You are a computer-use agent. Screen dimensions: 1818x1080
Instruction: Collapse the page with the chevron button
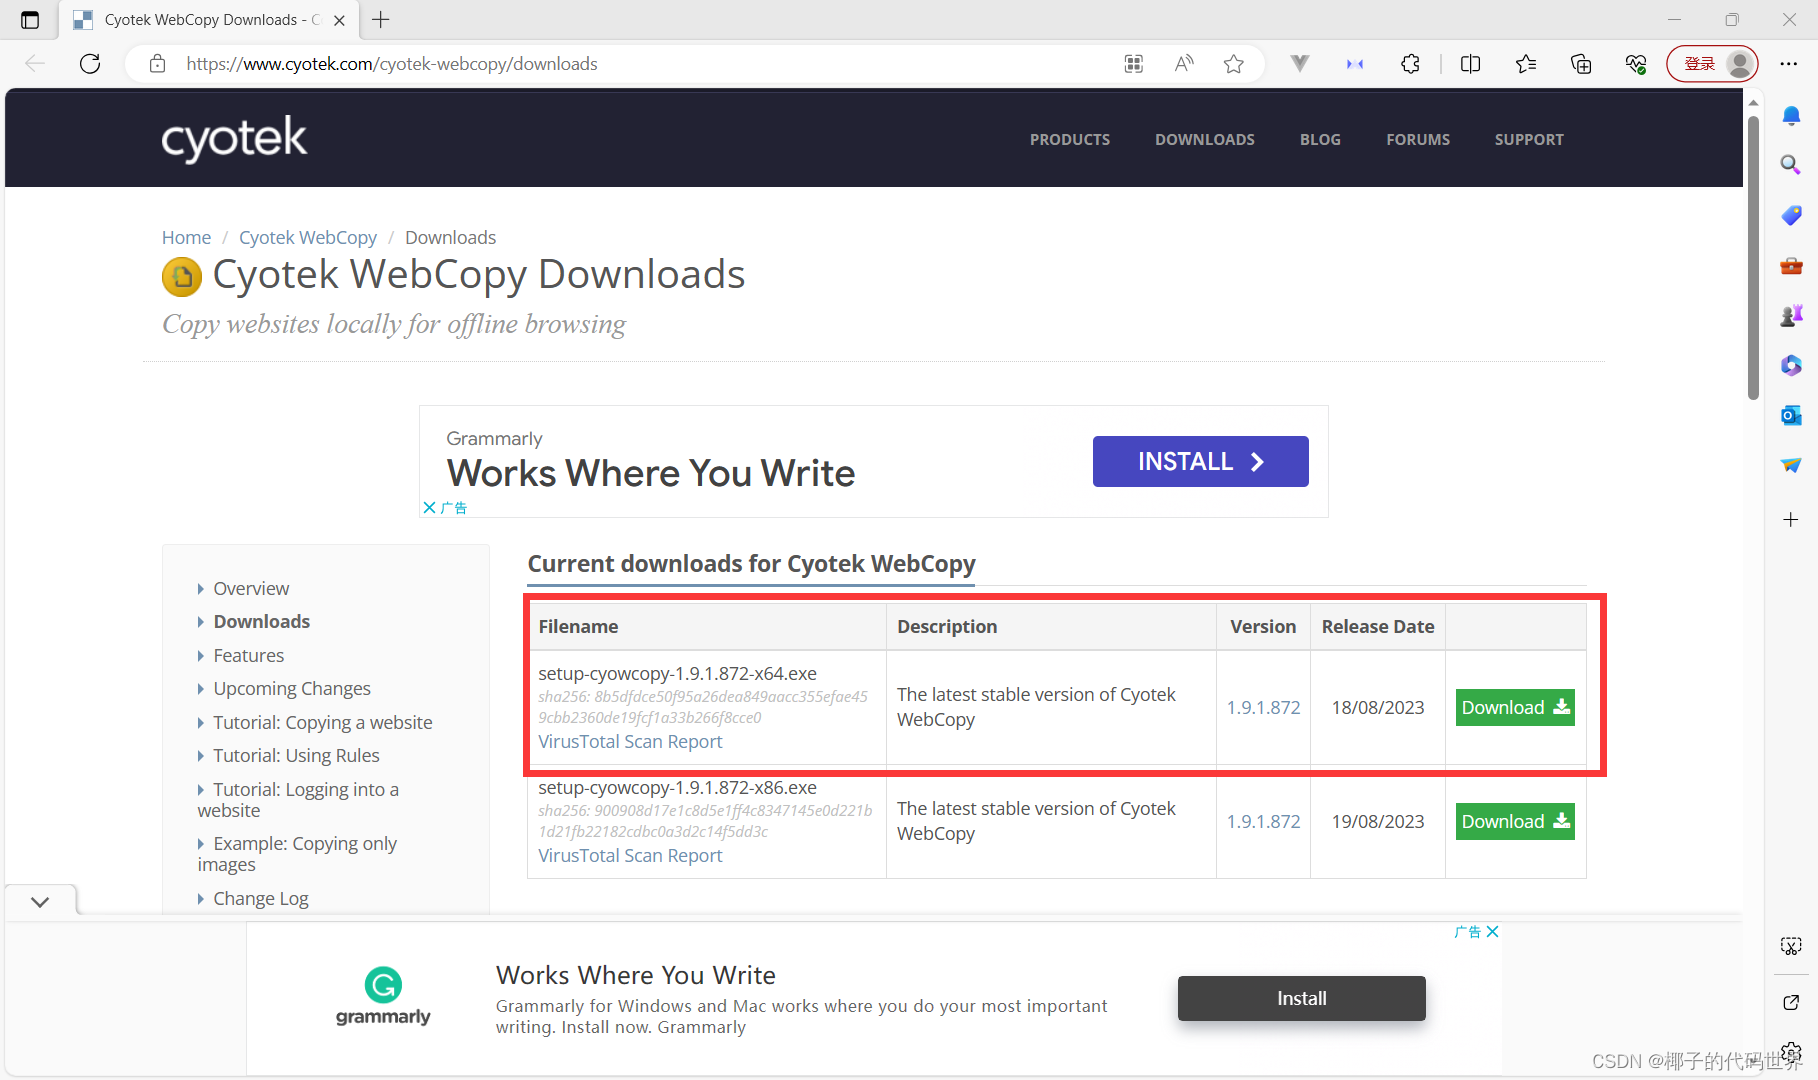tap(40, 901)
